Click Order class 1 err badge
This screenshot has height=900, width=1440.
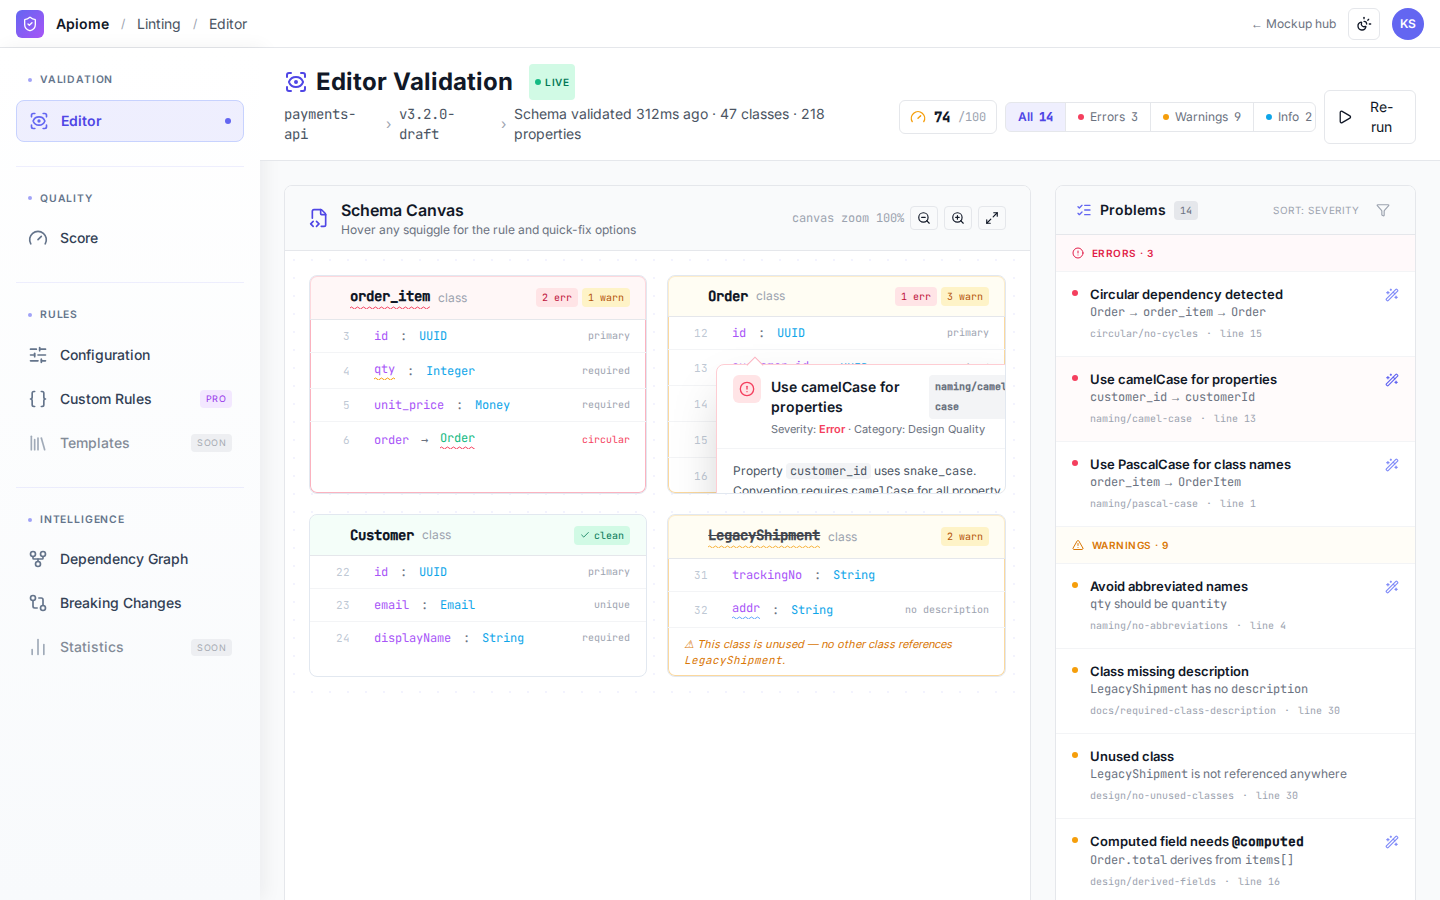pos(915,296)
